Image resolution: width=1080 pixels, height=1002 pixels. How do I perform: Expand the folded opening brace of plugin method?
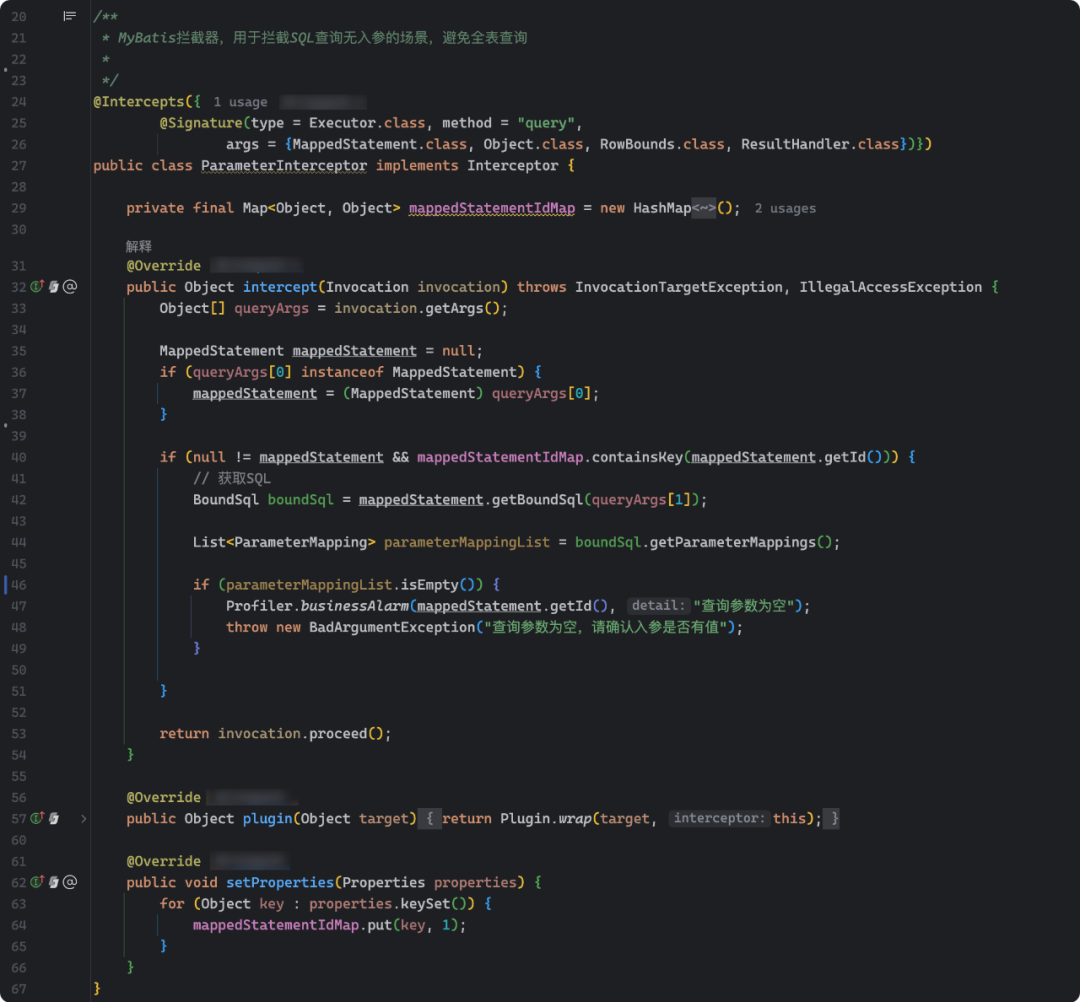click(x=430, y=818)
